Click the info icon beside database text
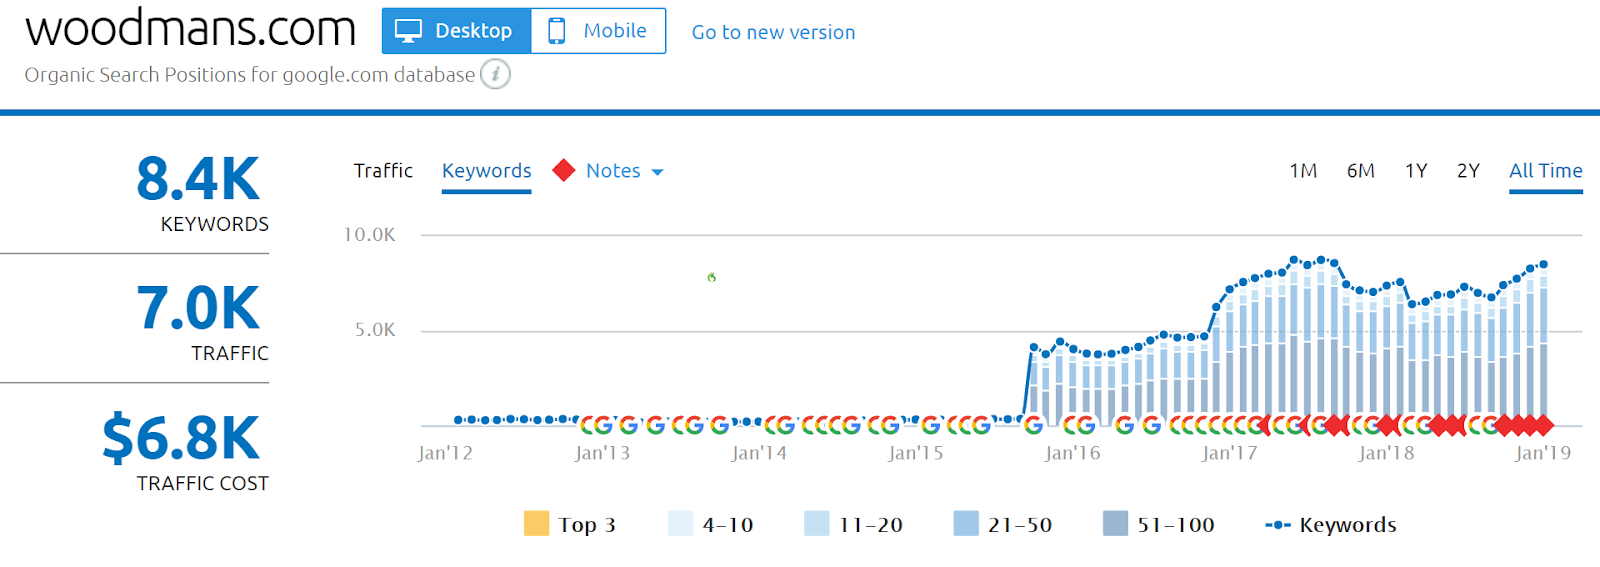The height and width of the screenshot is (567, 1600). pyautogui.click(x=495, y=74)
